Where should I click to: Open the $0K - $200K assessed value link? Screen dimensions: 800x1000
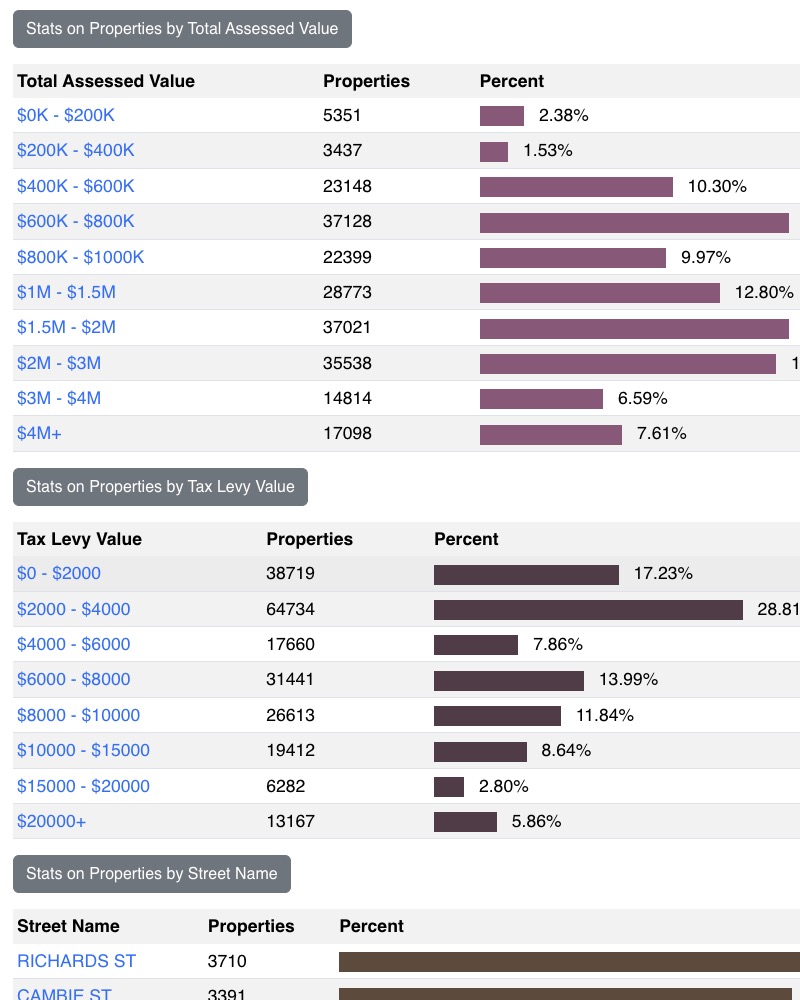pyautogui.click(x=66, y=115)
